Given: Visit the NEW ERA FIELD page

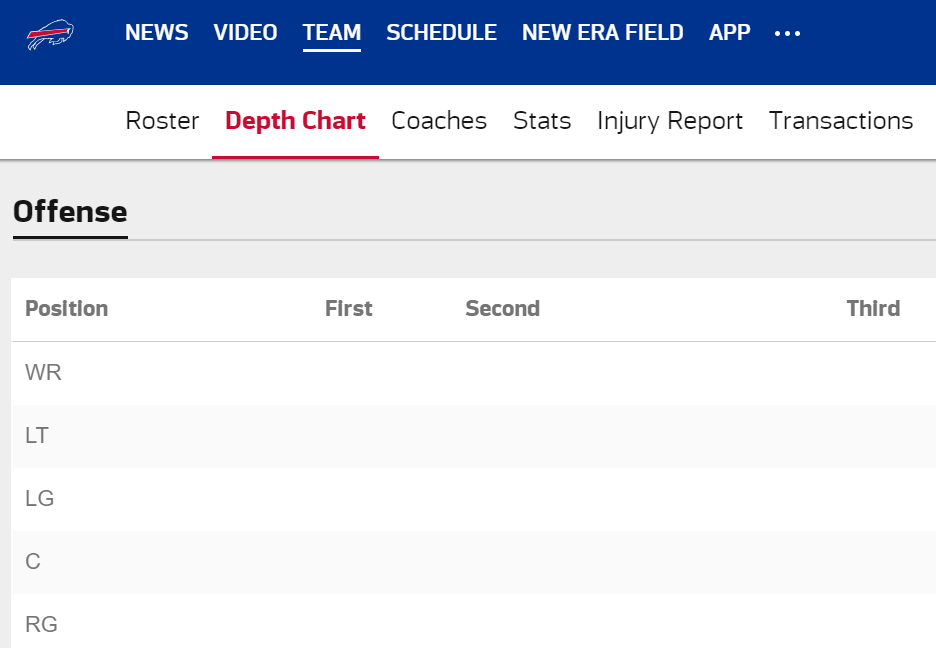Looking at the screenshot, I should click(602, 32).
